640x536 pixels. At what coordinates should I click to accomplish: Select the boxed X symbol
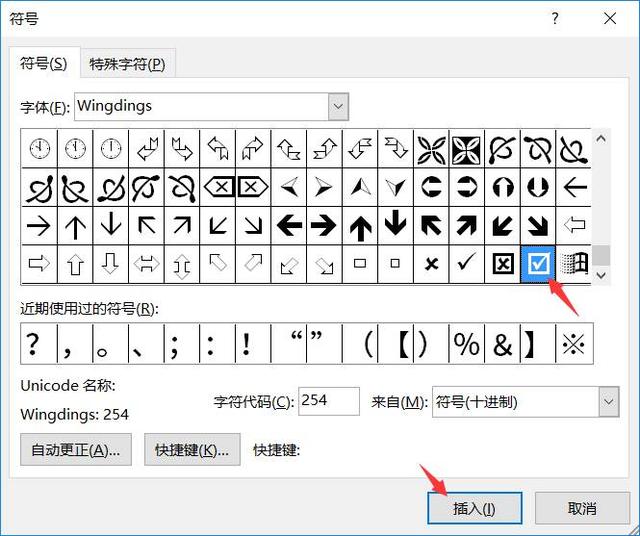pyautogui.click(x=502, y=264)
